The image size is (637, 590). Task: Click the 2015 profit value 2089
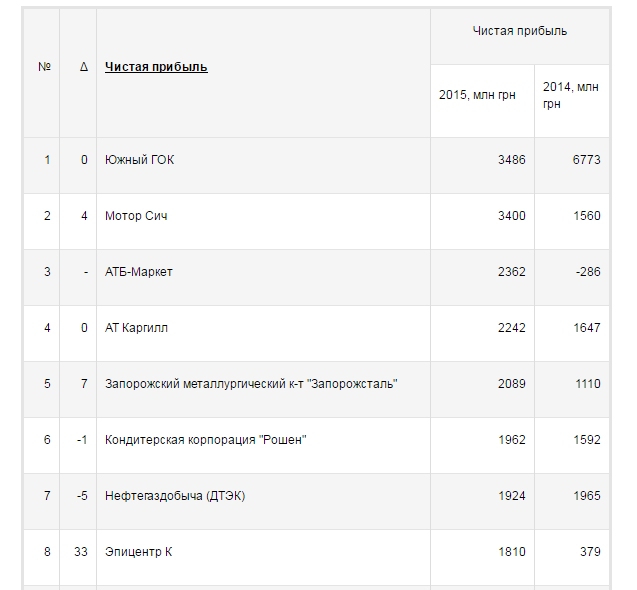[511, 384]
